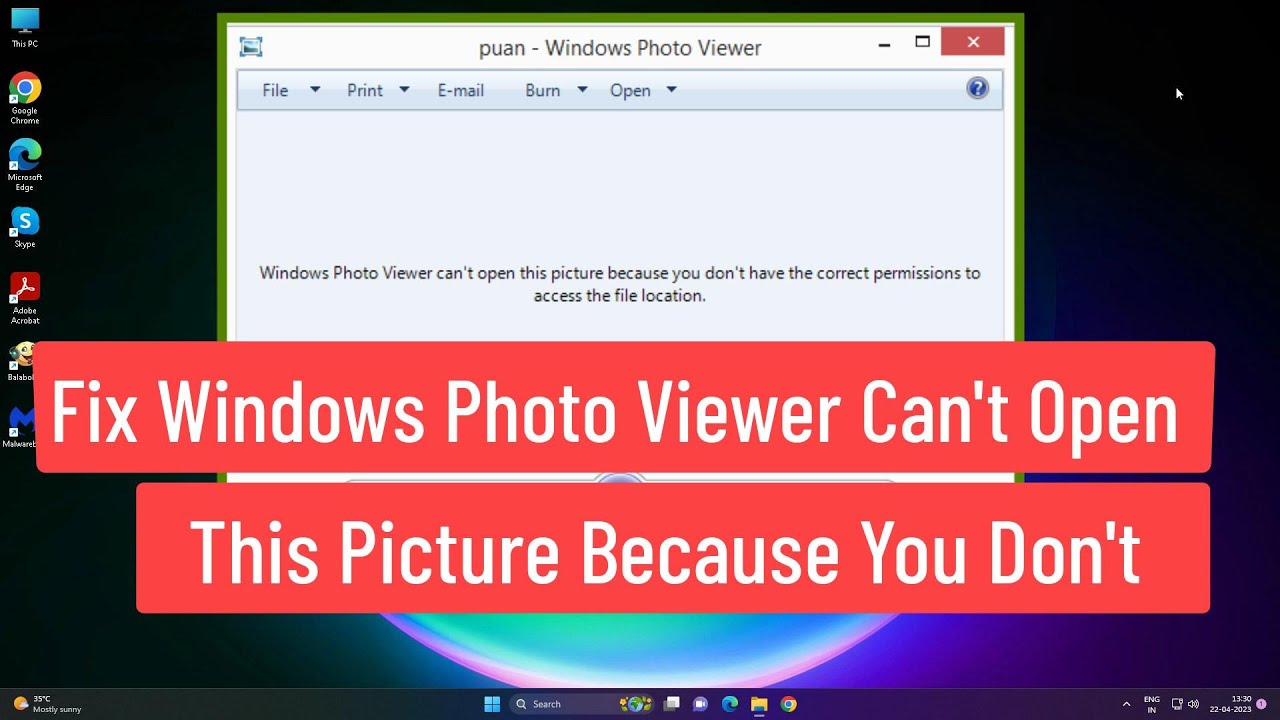The height and width of the screenshot is (720, 1280).
Task: Click the volume speaker icon in the tray
Action: click(x=1193, y=704)
